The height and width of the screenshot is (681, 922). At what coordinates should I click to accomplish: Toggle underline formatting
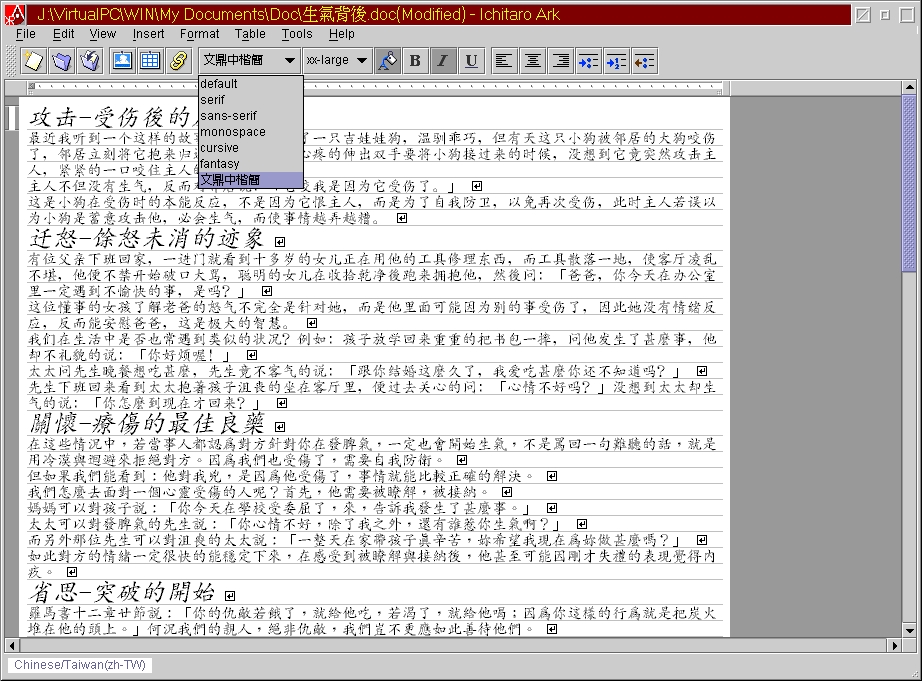[x=471, y=61]
